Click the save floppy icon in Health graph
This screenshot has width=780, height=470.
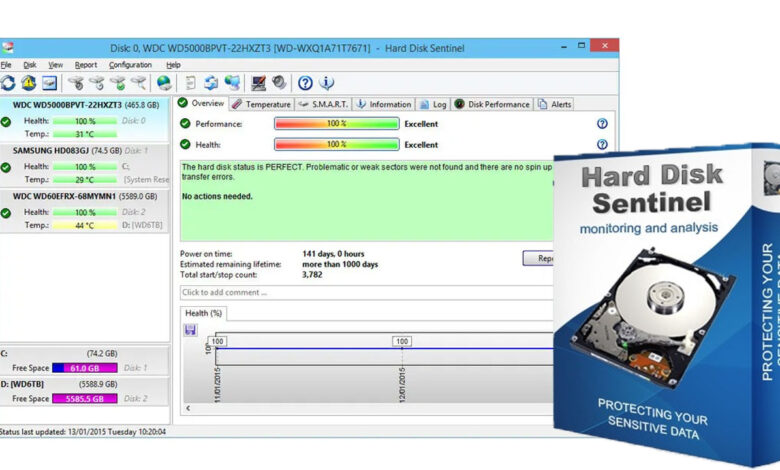click(190, 330)
